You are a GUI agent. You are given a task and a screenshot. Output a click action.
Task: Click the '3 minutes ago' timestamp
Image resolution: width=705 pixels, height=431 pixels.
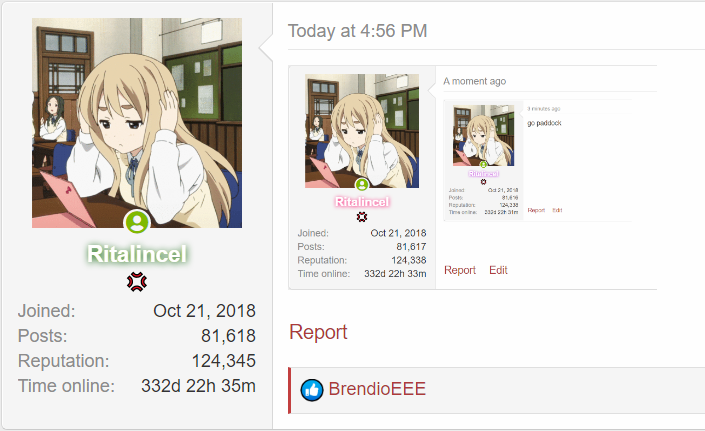click(544, 109)
